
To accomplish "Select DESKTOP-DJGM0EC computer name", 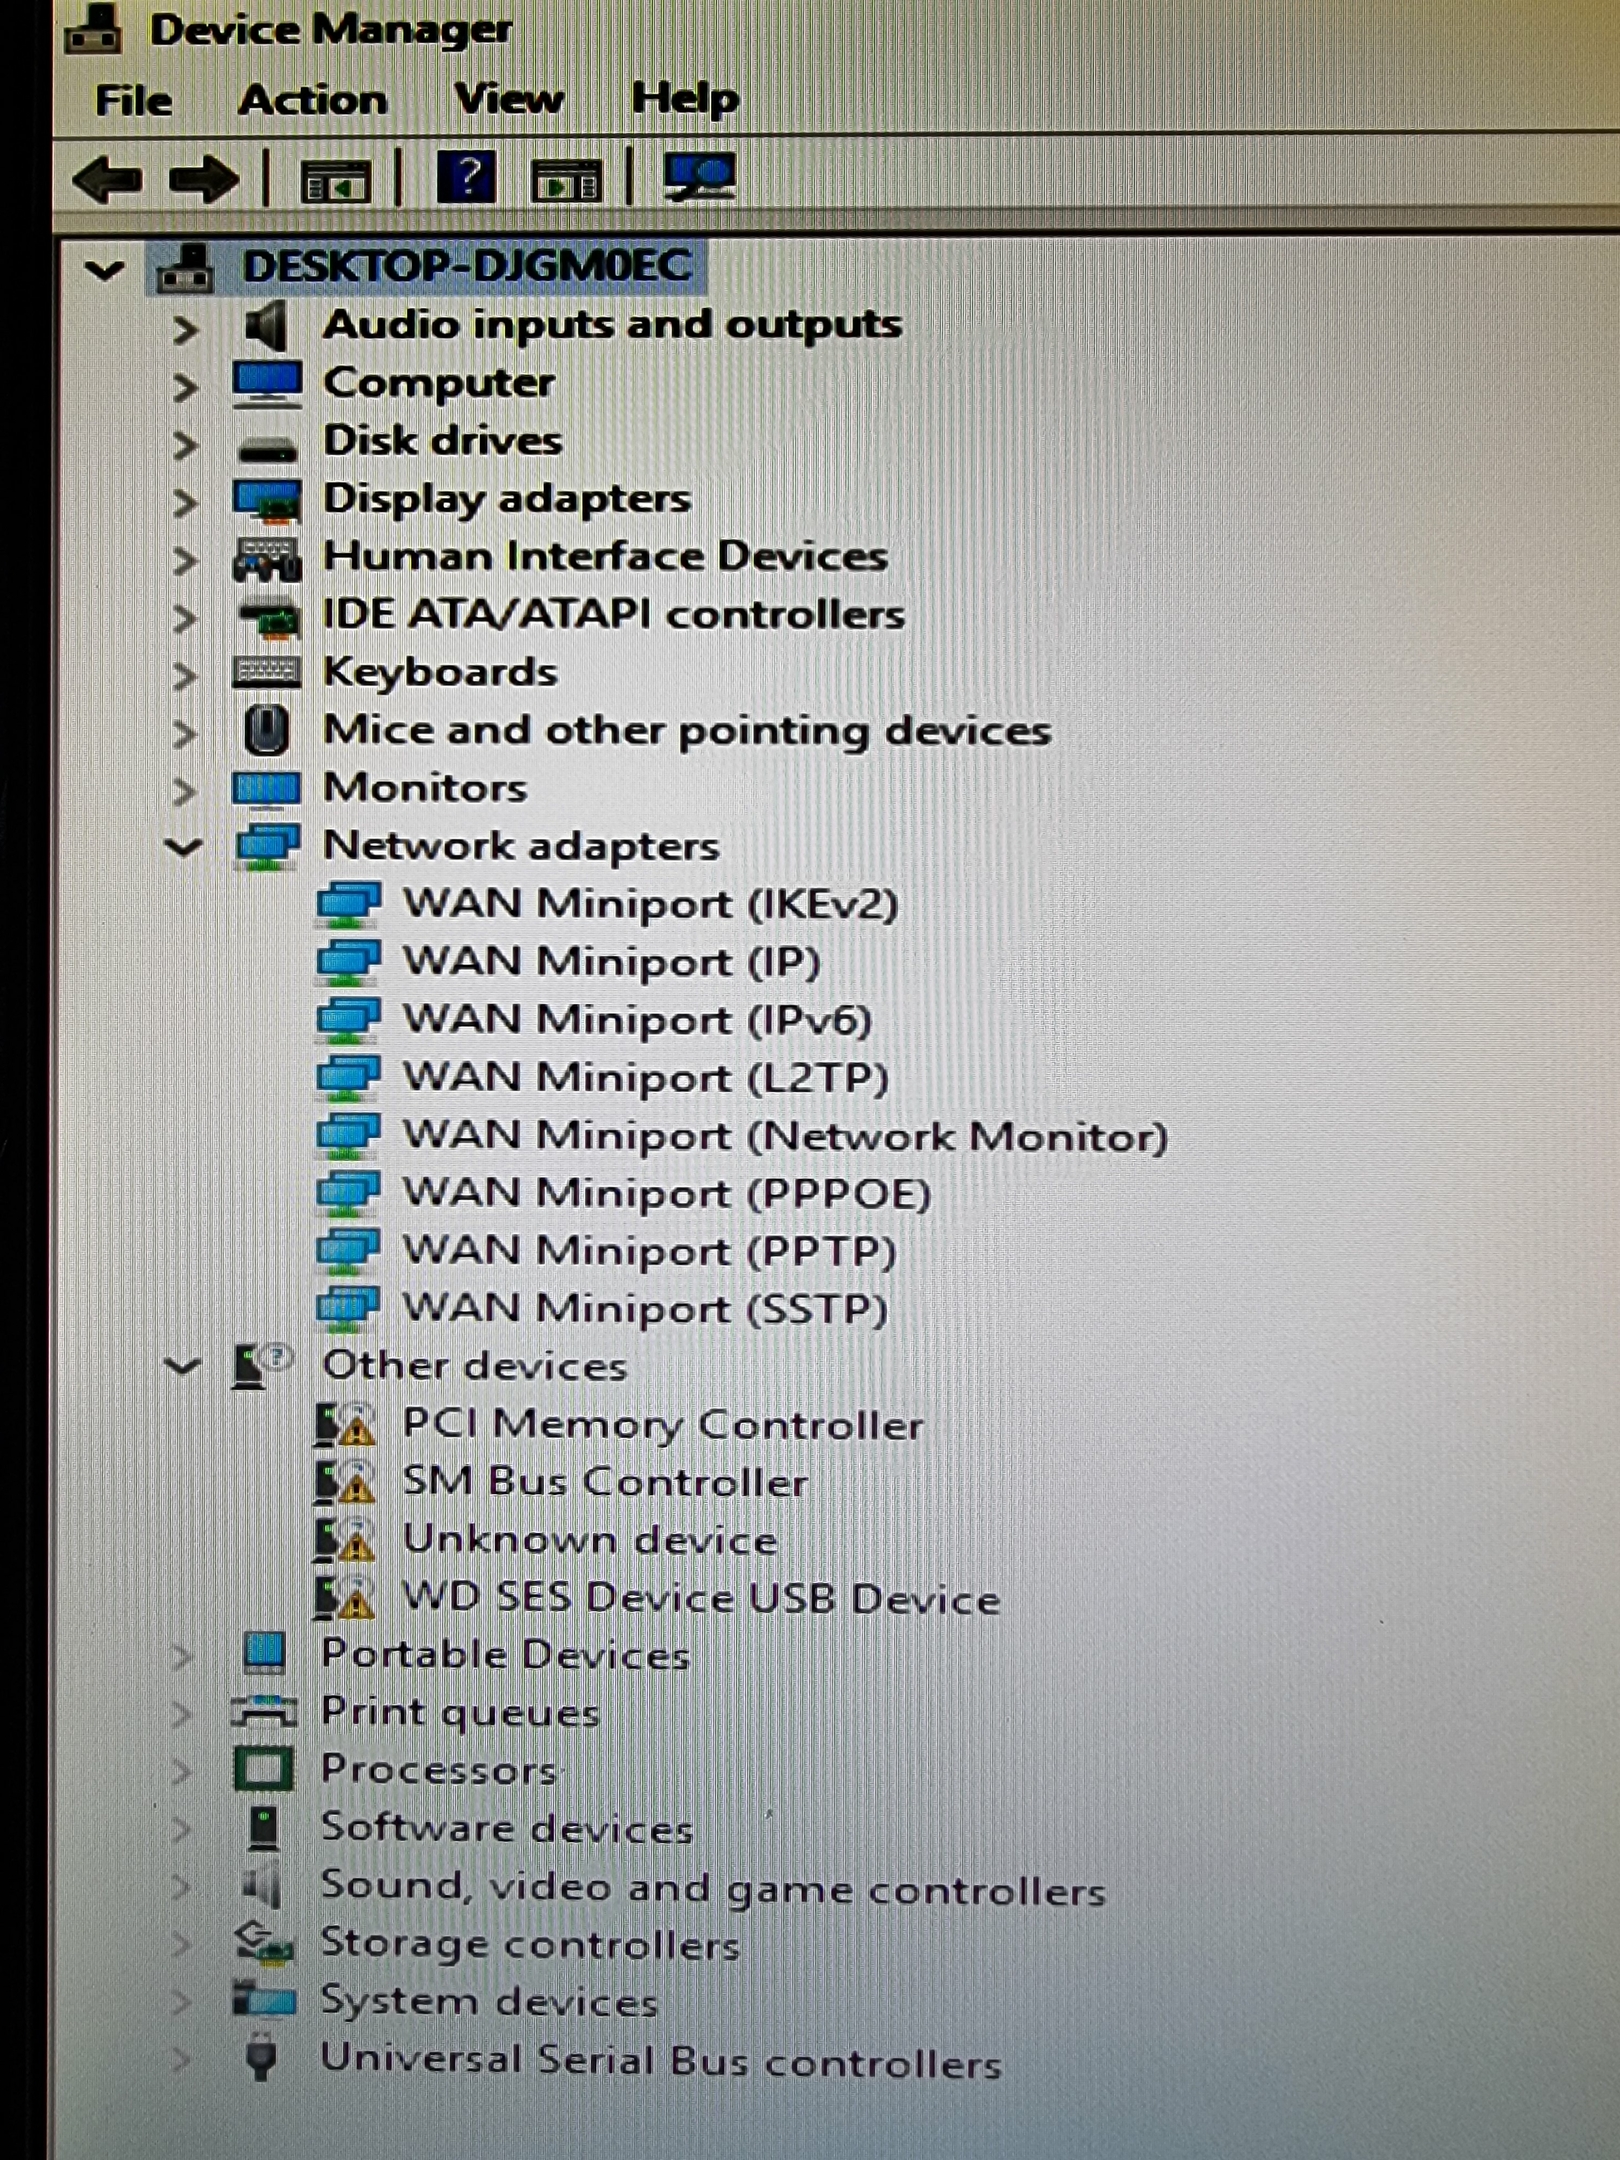I will 467,267.
